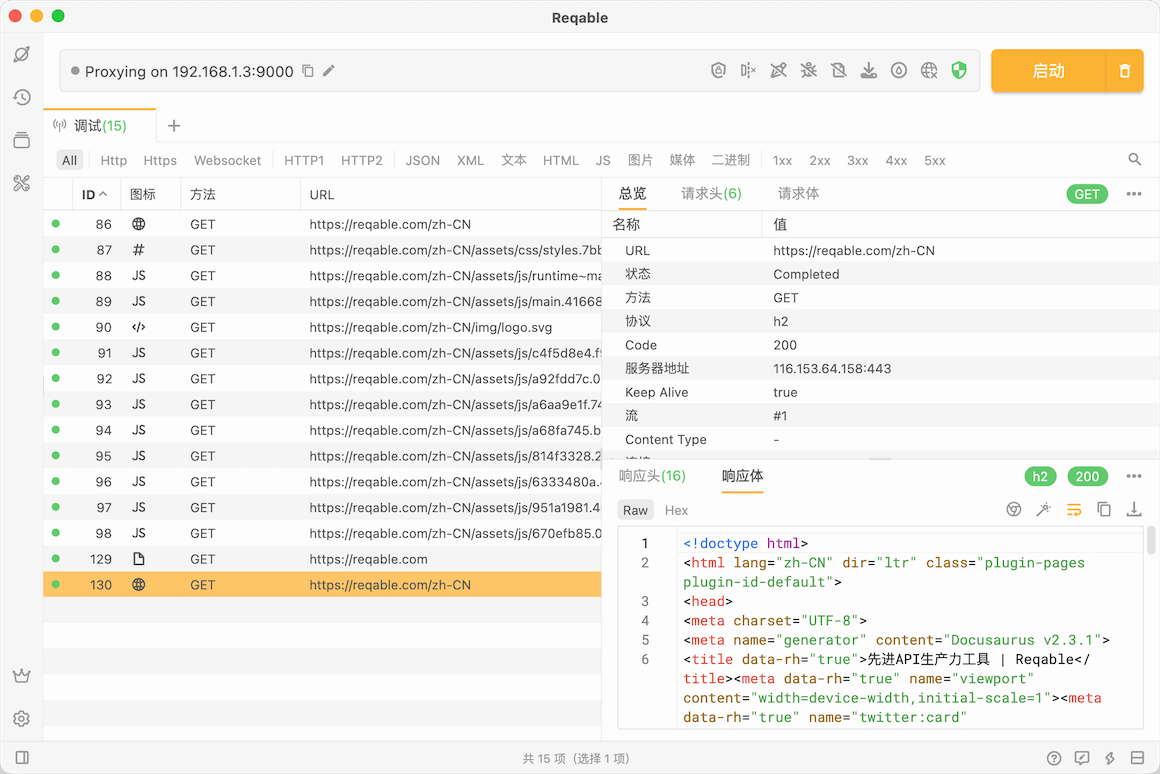Image resolution: width=1160 pixels, height=774 pixels.
Task: Sort by the ID column header
Action: (94, 195)
